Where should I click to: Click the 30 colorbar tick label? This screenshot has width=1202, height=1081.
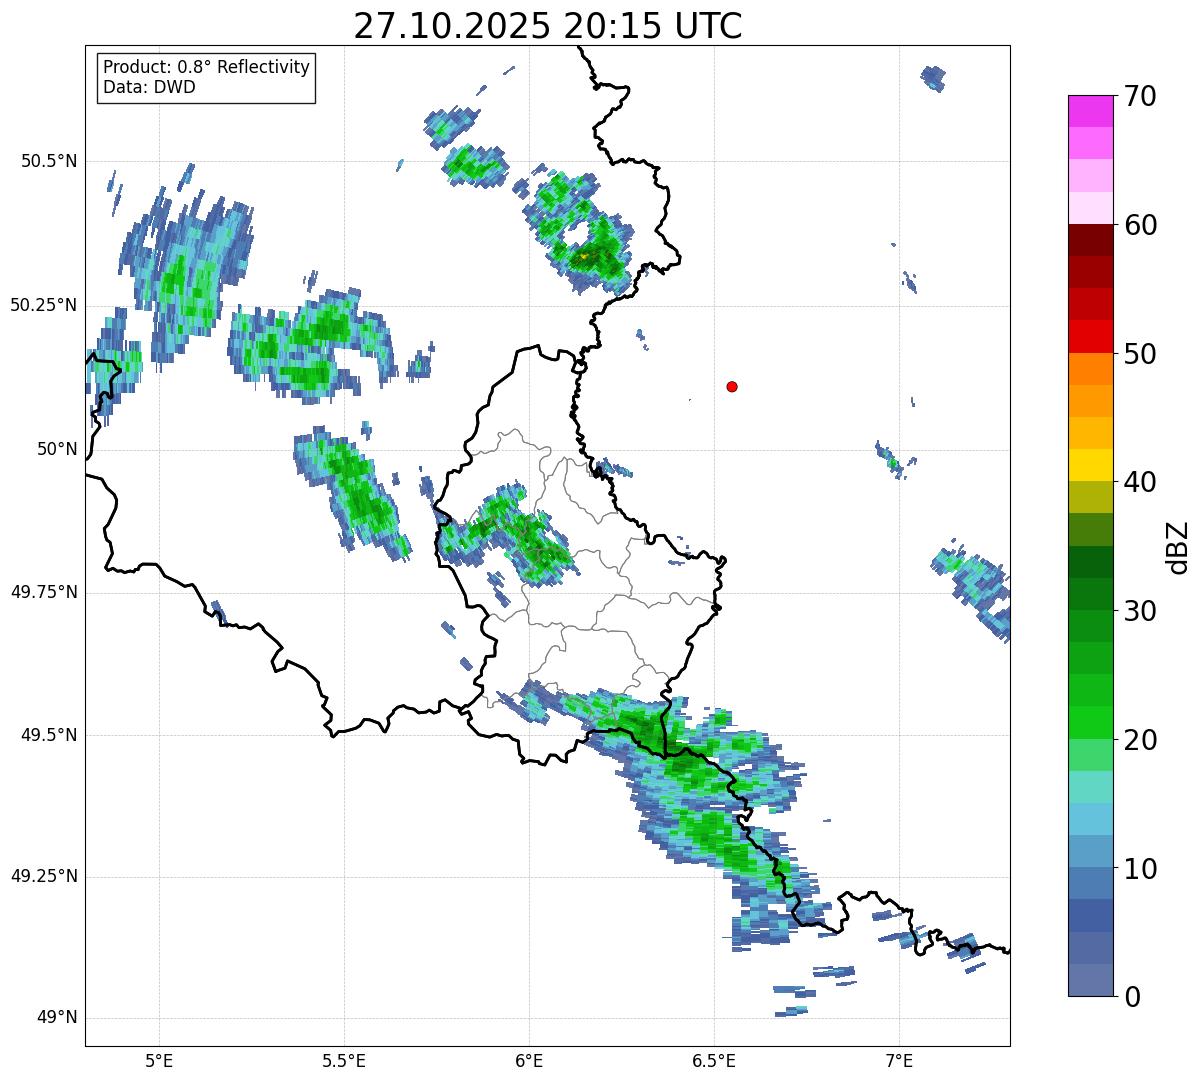1140,611
